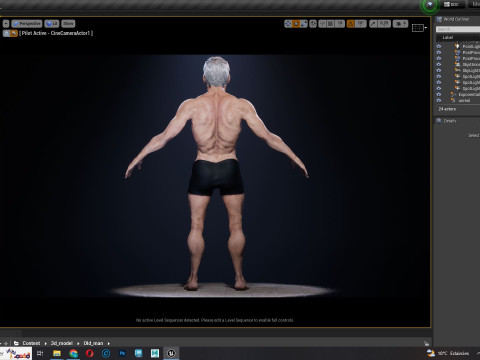Open the grid snap value dropdown
The width and height of the screenshot is (480, 360).
coord(339,24)
